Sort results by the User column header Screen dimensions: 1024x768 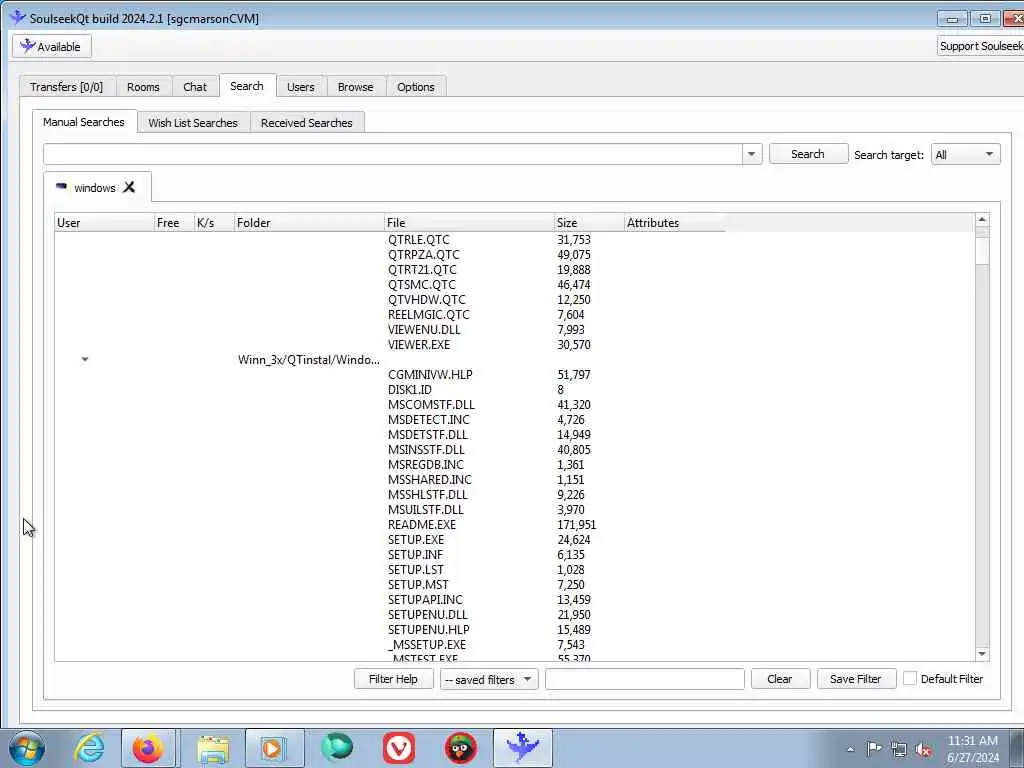point(104,223)
